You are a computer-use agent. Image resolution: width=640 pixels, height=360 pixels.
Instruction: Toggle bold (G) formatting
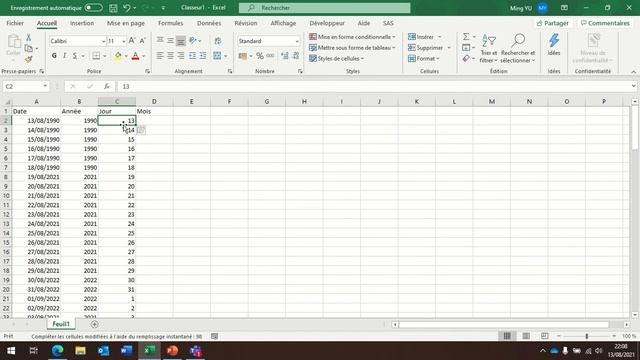54,56
